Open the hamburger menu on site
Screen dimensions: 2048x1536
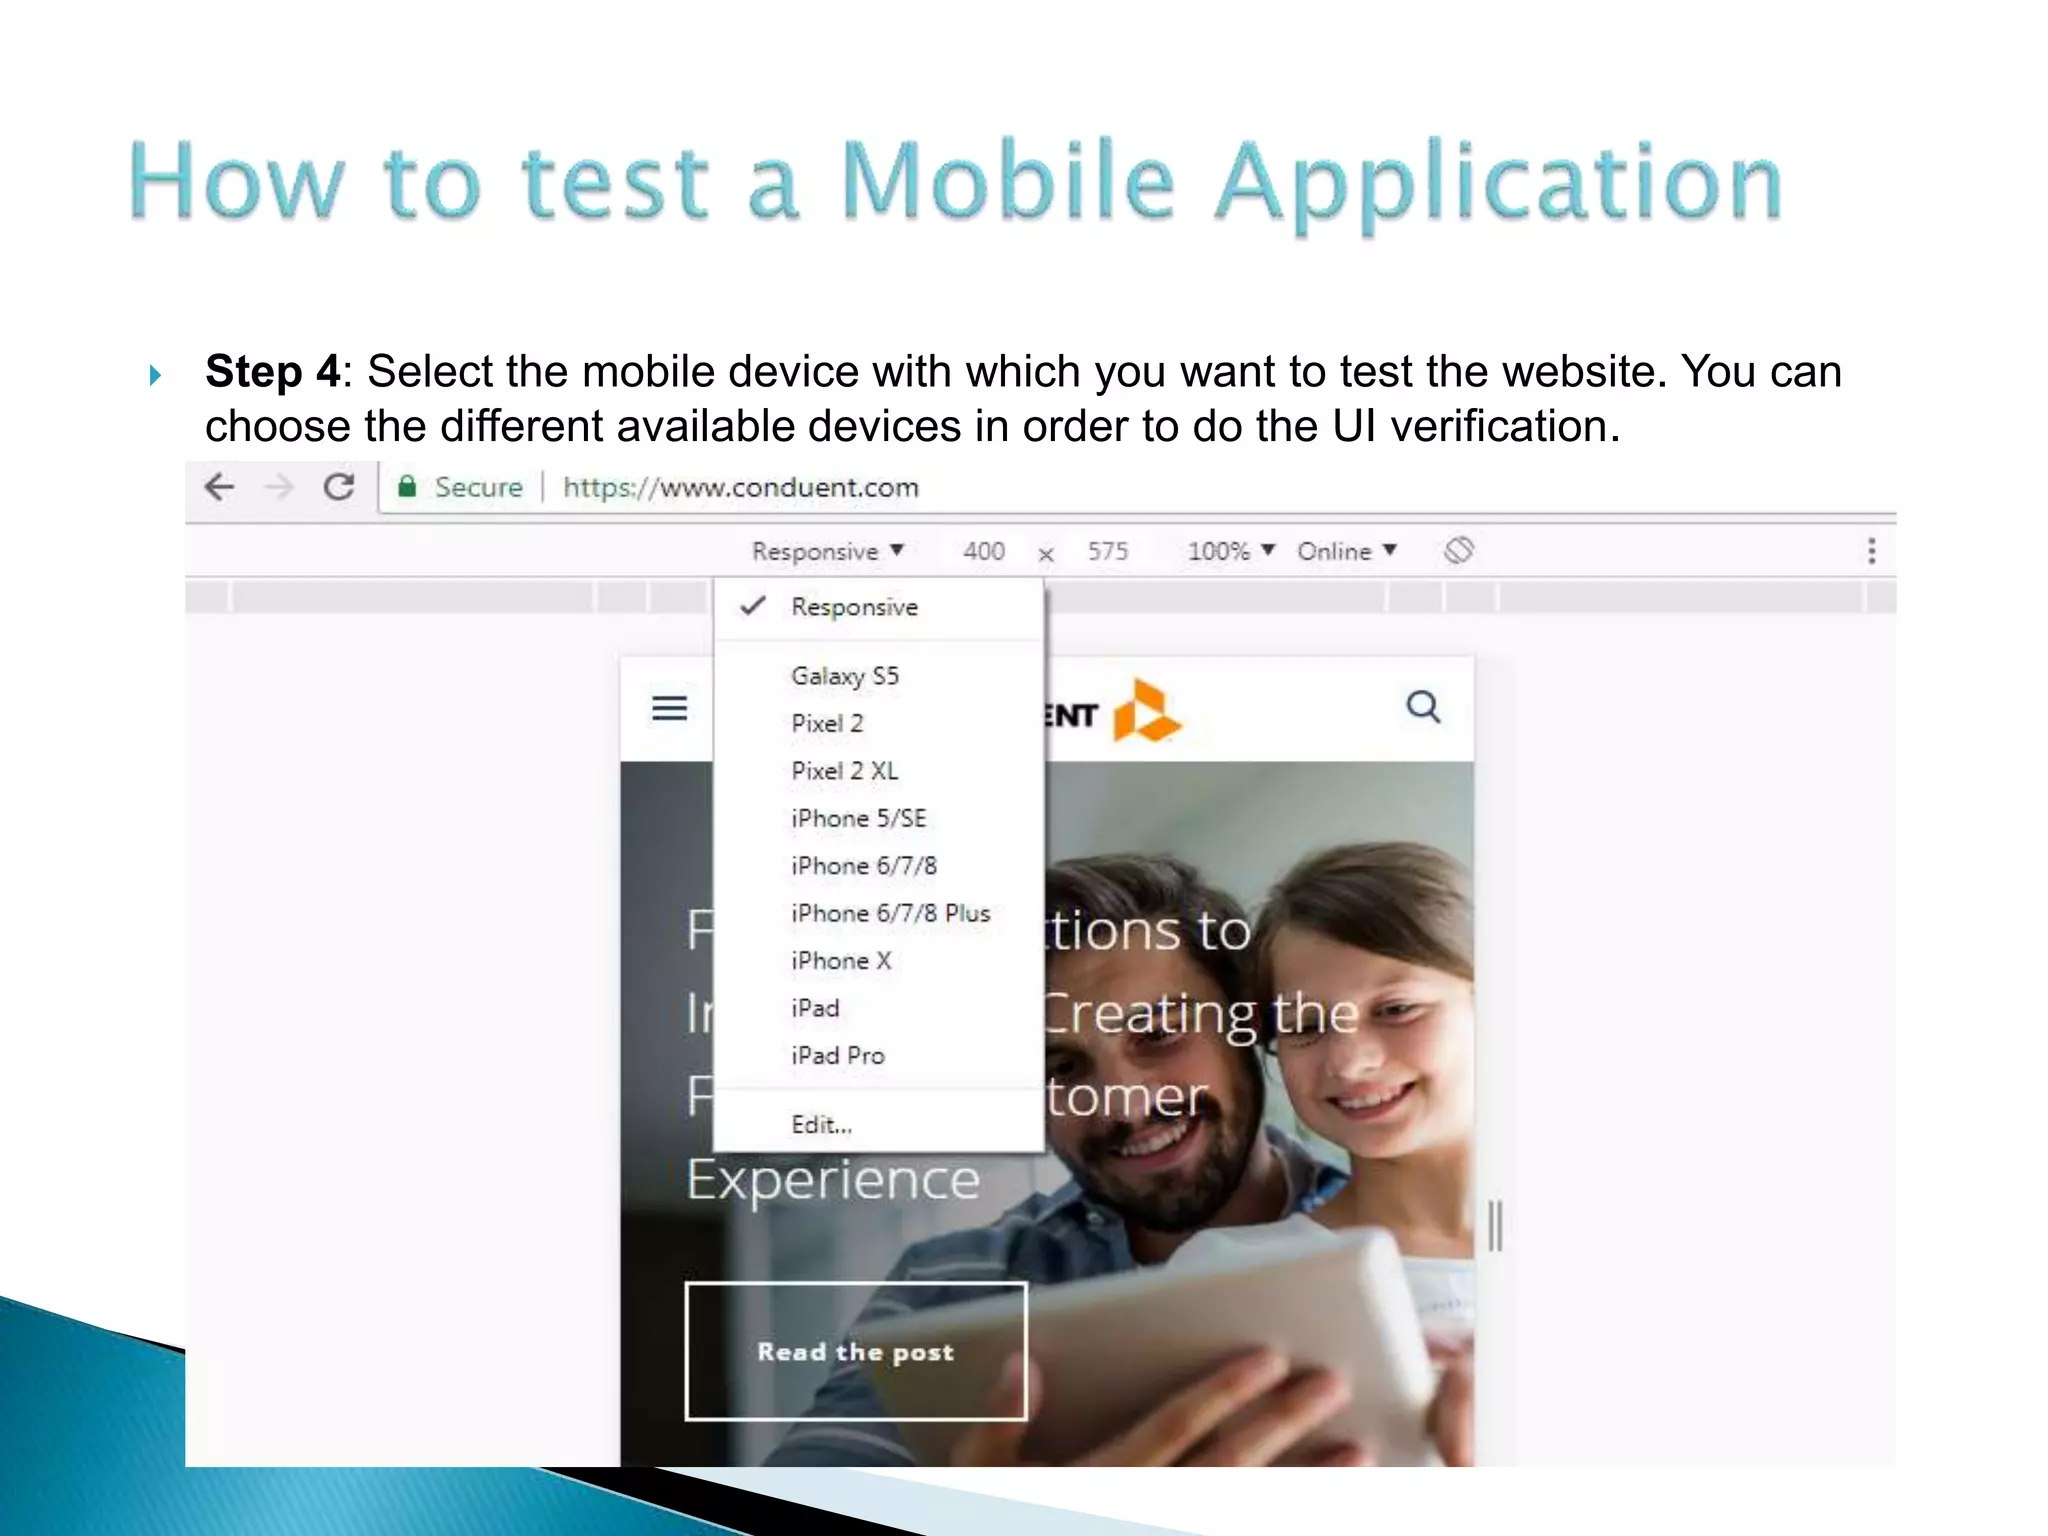point(669,709)
